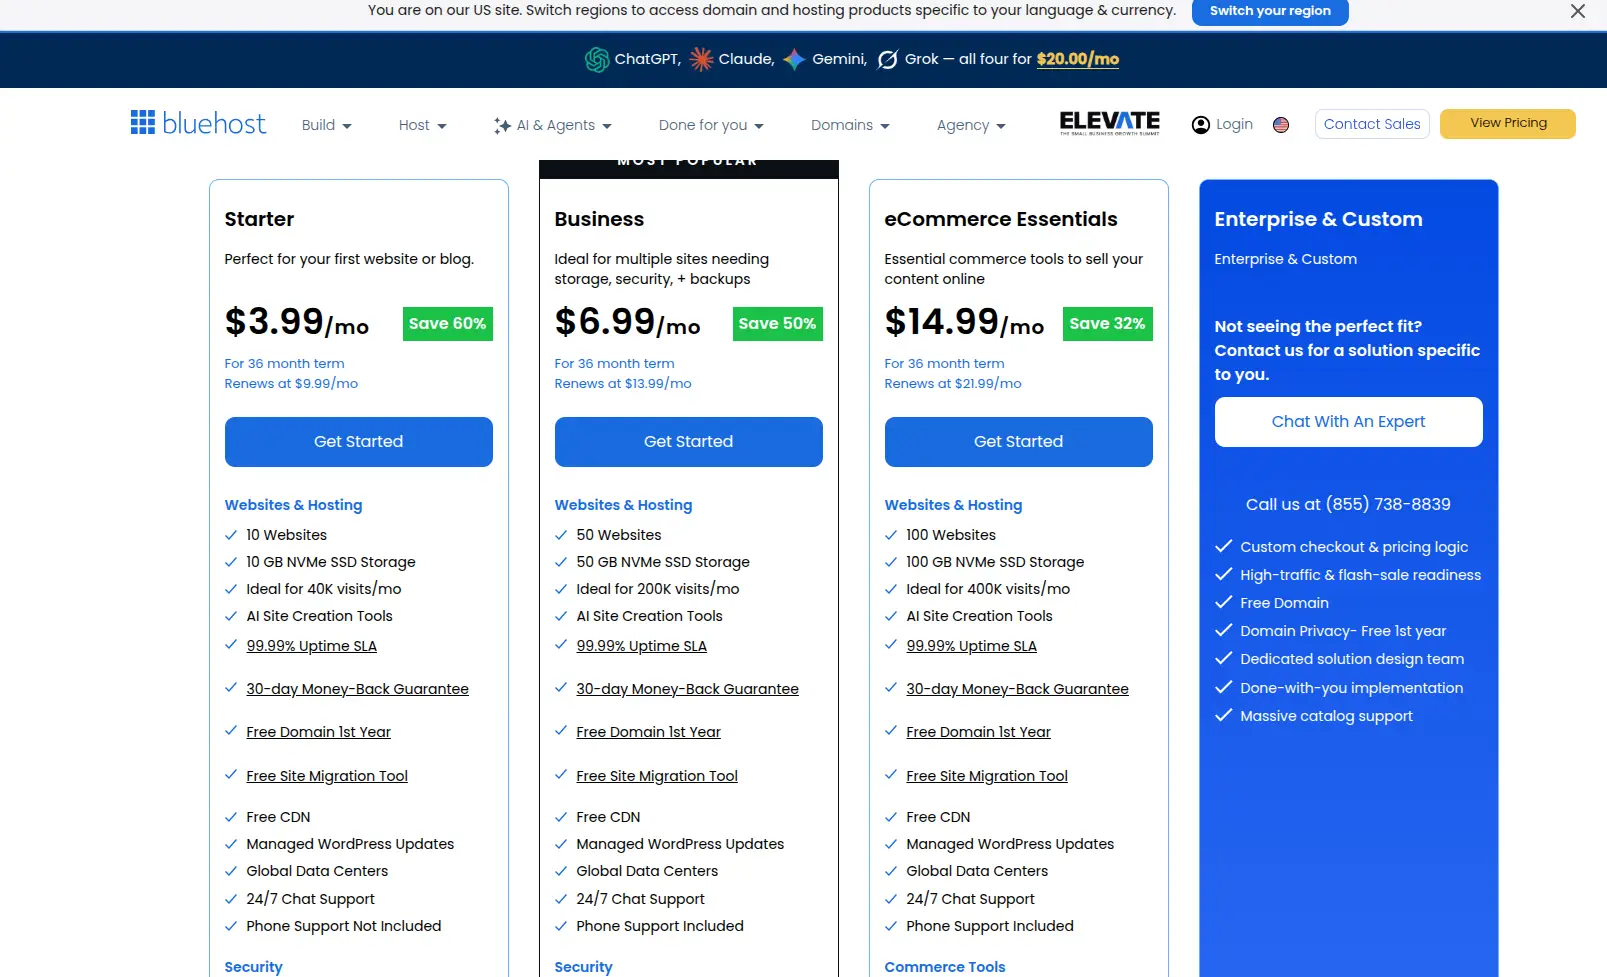Click the Login user icon

point(1201,125)
